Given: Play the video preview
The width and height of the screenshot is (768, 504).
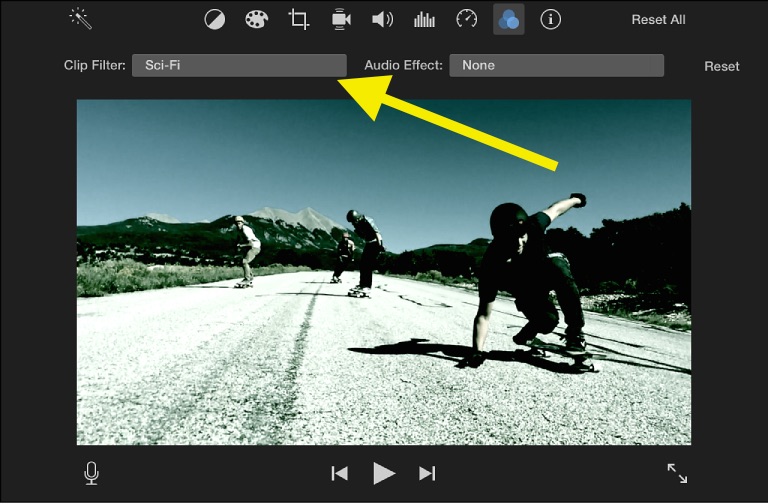Looking at the screenshot, I should [384, 473].
